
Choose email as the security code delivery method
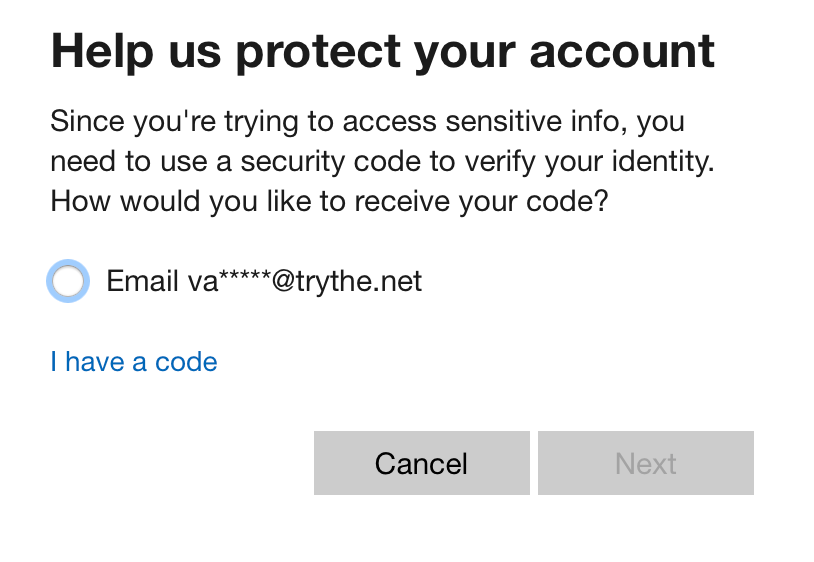(x=68, y=282)
